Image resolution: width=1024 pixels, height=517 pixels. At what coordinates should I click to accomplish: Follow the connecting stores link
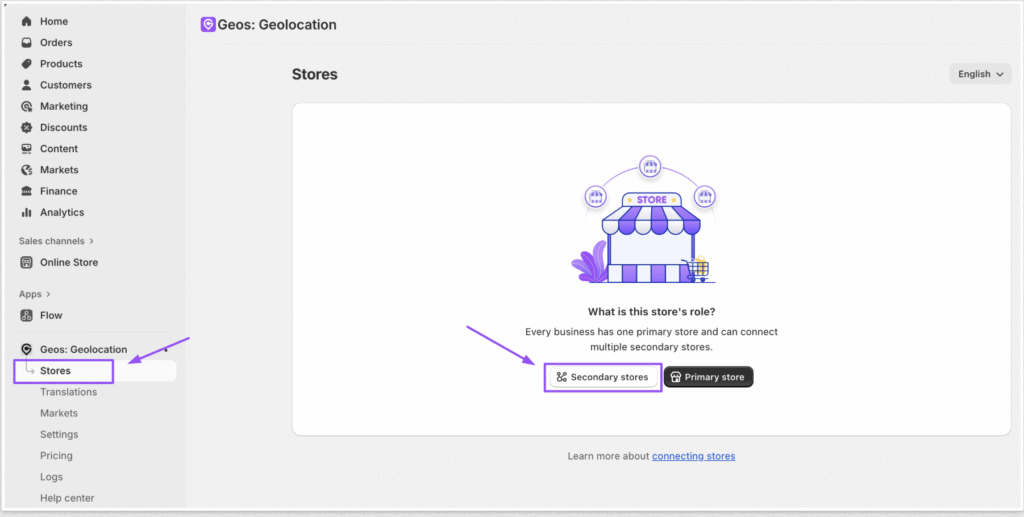[693, 456]
